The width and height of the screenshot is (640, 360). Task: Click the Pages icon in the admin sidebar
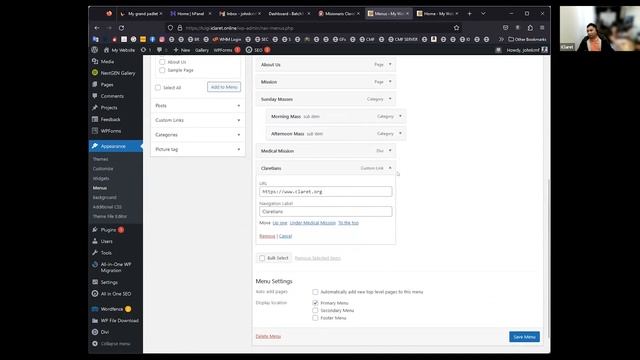[95, 84]
